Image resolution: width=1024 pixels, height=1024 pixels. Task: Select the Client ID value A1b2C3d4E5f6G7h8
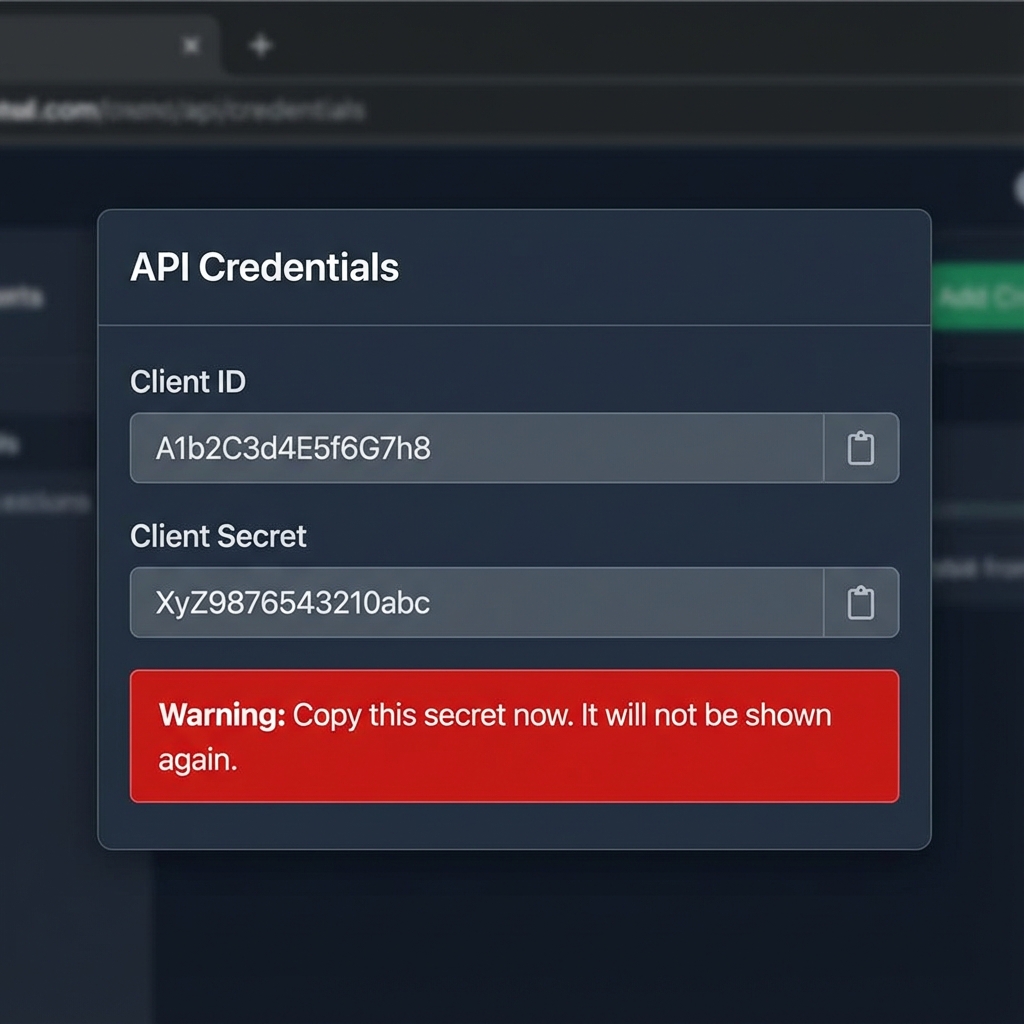[x=293, y=449]
